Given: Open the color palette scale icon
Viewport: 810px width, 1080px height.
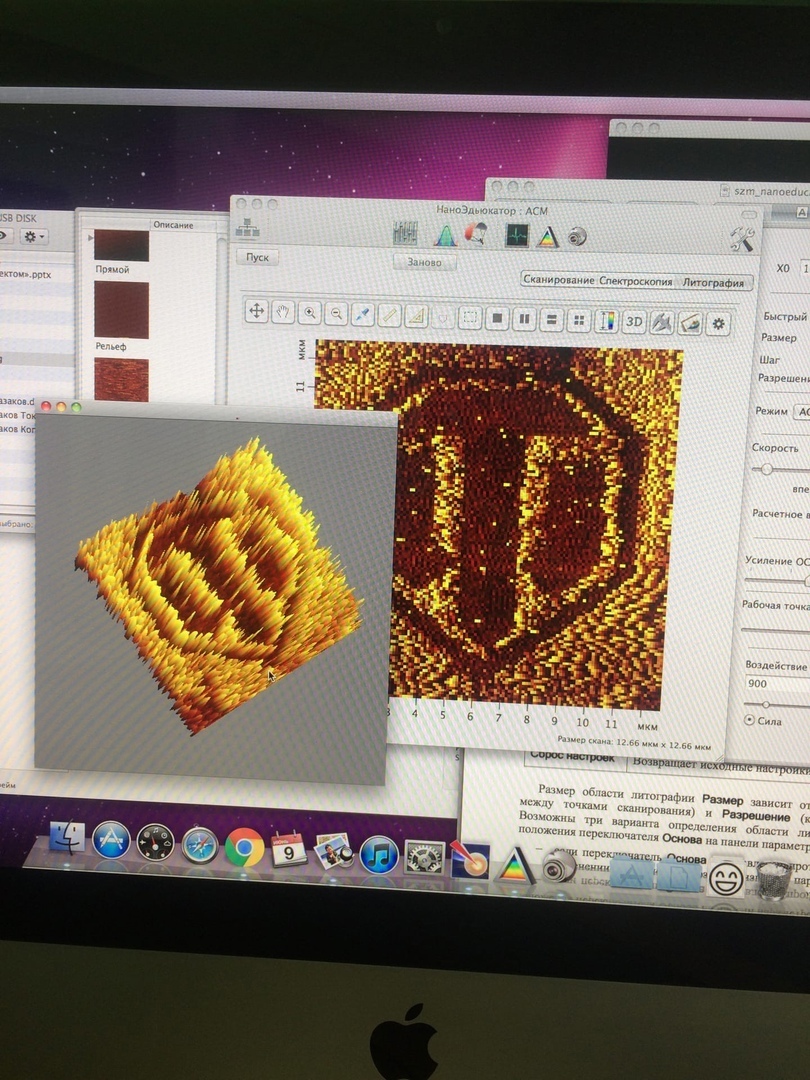Looking at the screenshot, I should 606,321.
